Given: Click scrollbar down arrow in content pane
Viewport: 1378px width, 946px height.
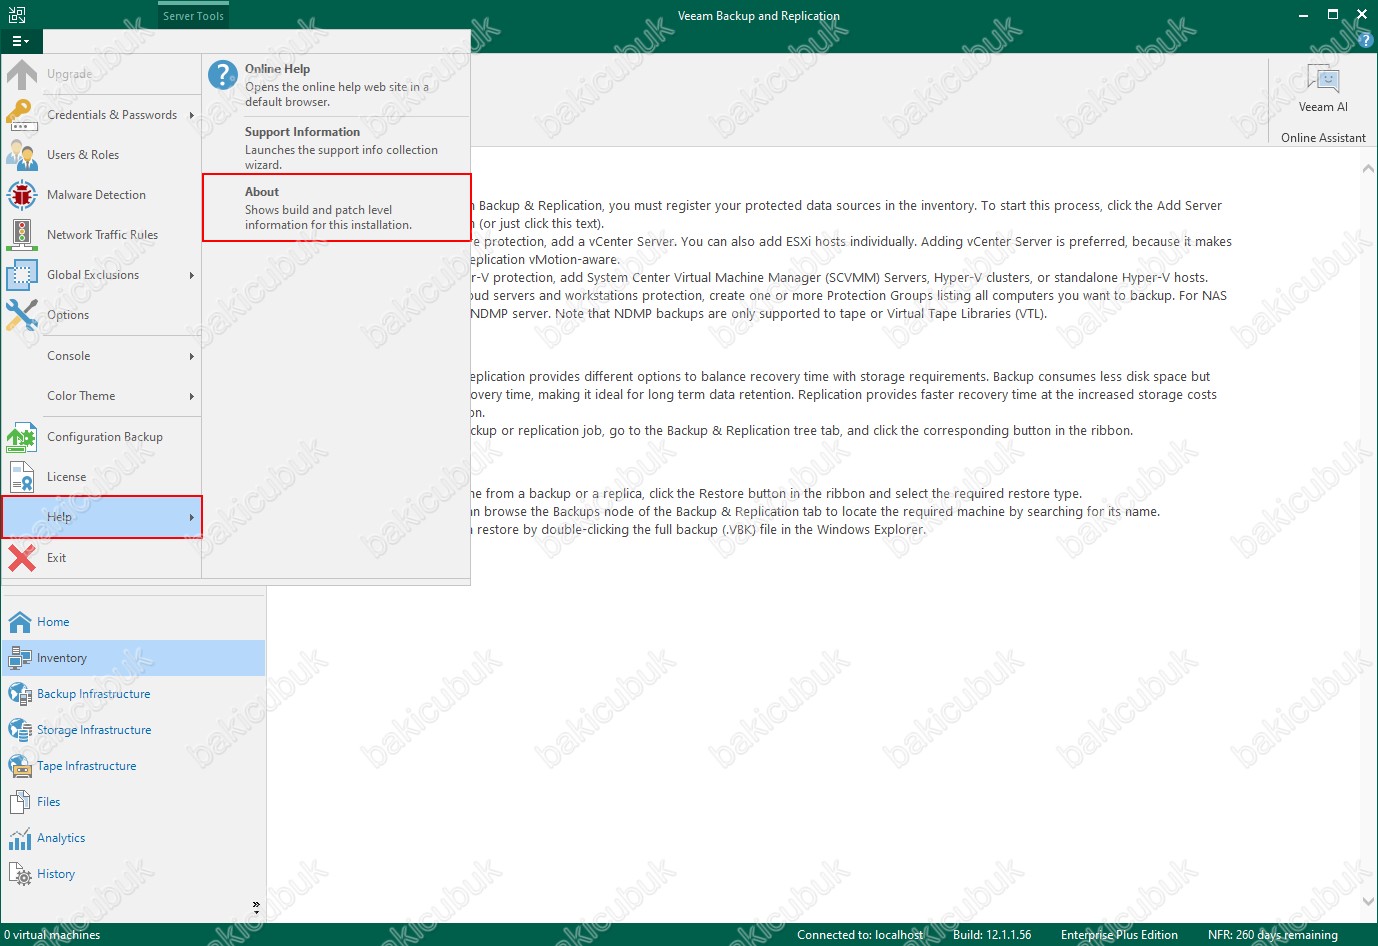Looking at the screenshot, I should click(x=1368, y=901).
